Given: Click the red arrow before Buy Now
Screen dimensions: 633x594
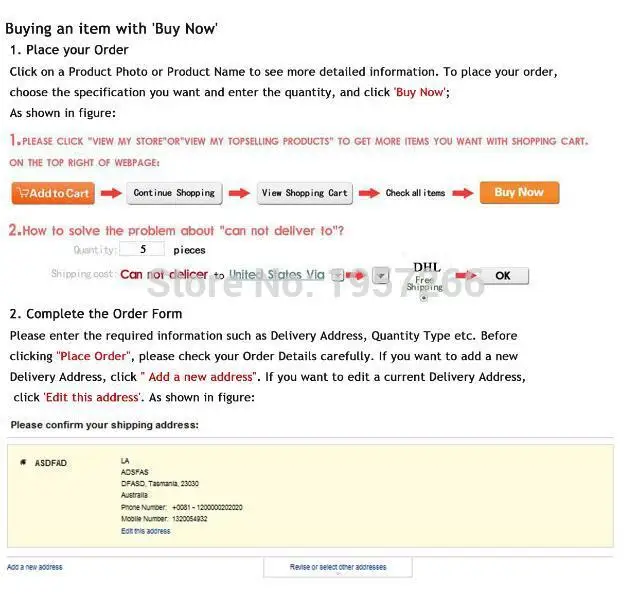Looking at the screenshot, I should point(463,193).
